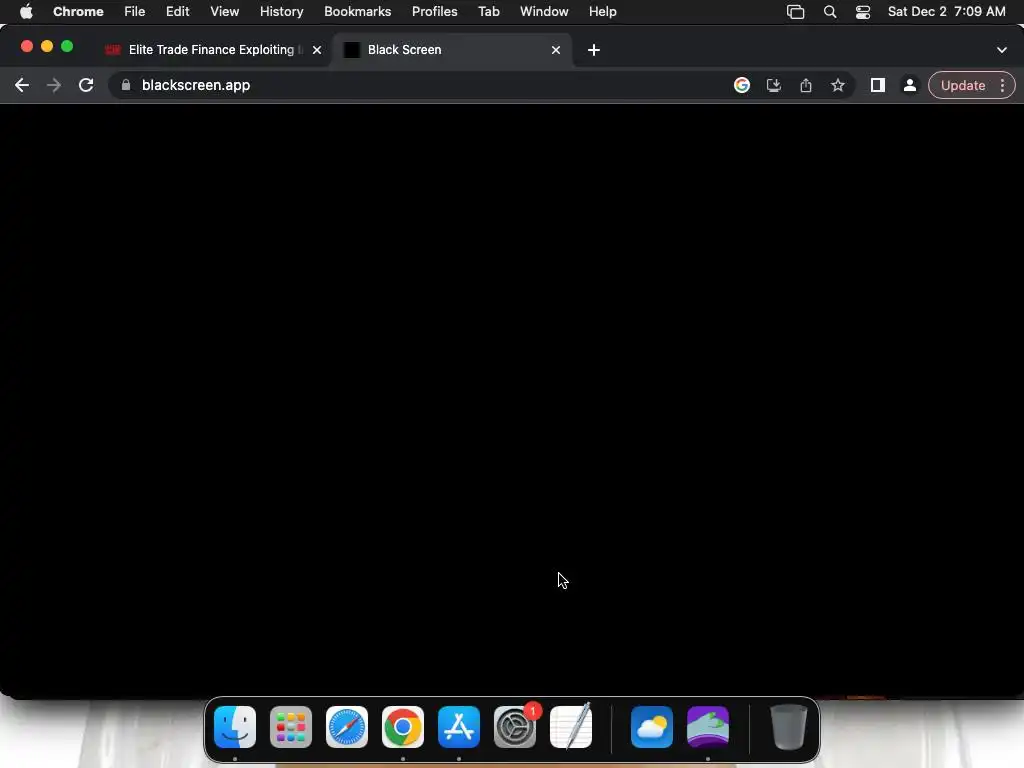1024x768 pixels.
Task: Open the Profiles menu
Action: tap(434, 12)
